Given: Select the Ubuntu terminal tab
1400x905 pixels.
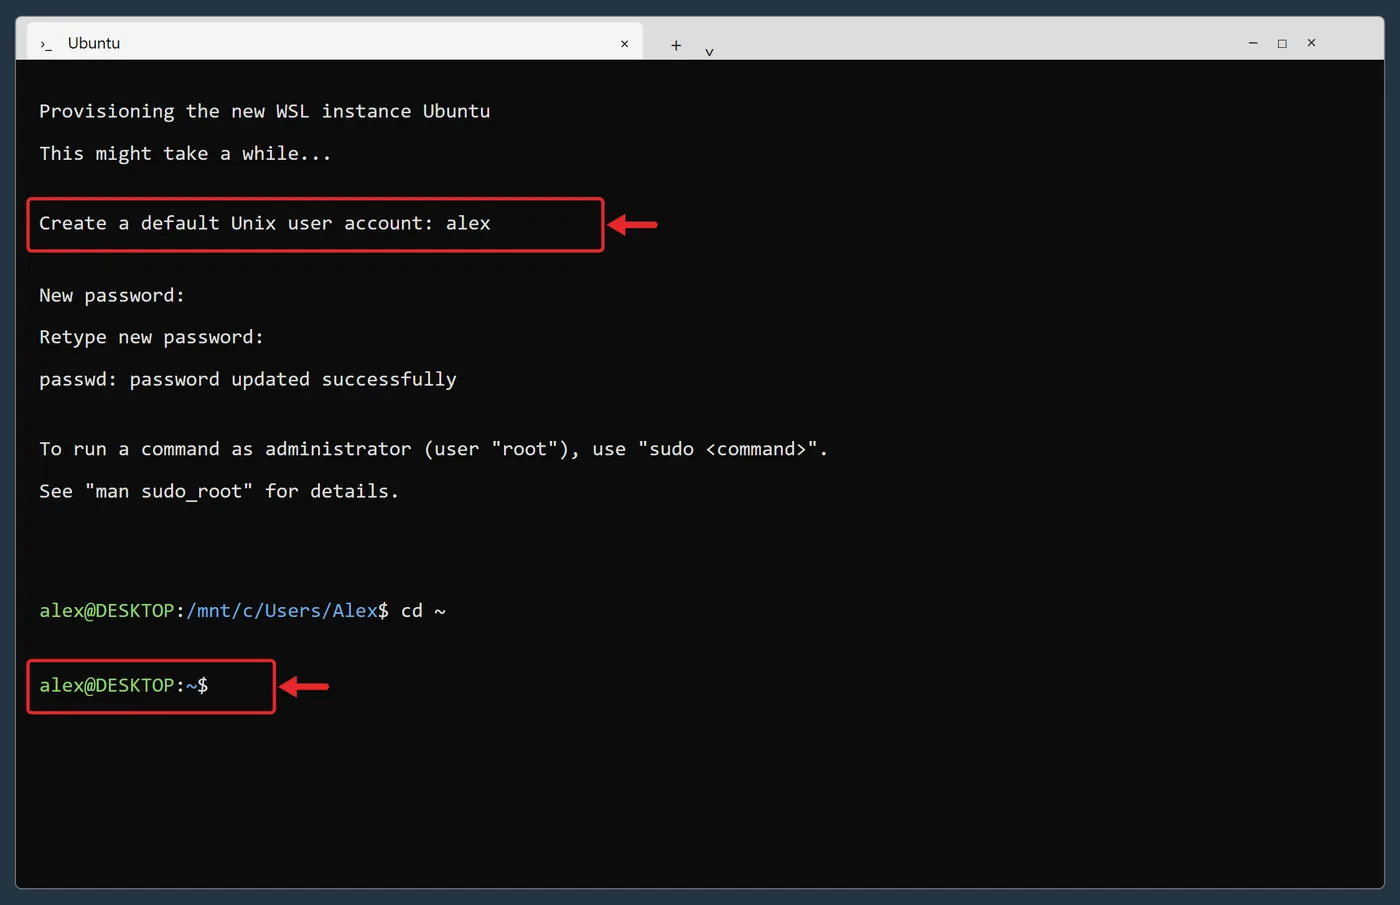Looking at the screenshot, I should (x=333, y=42).
